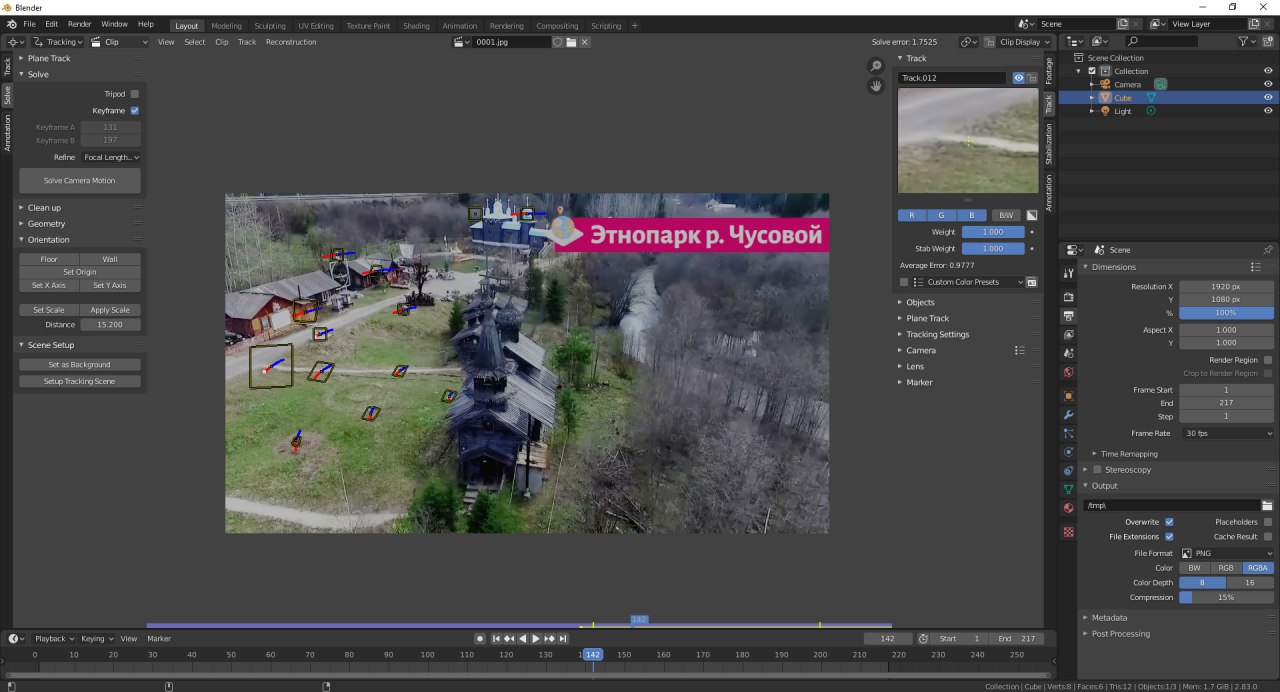Click the Apply Scale button
Image resolution: width=1280 pixels, height=692 pixels.
[x=110, y=310]
